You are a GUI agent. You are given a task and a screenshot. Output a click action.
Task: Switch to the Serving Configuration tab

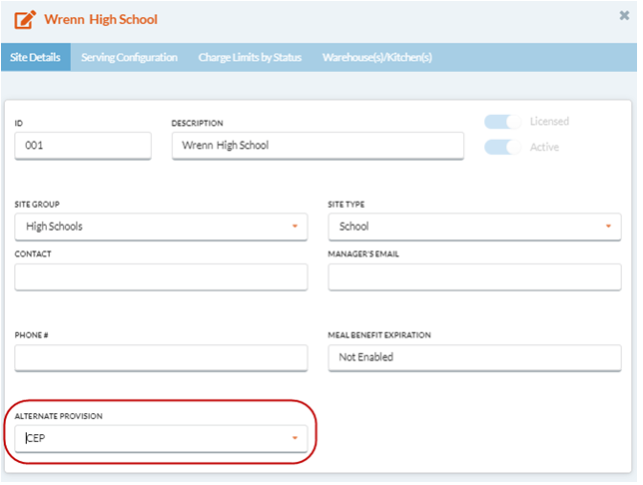pyautogui.click(x=129, y=57)
